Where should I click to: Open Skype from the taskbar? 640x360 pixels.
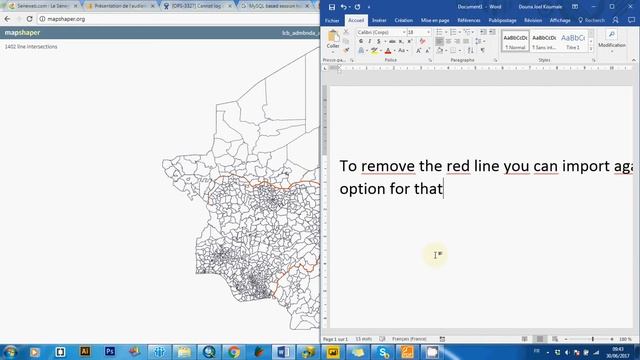tap(382, 351)
